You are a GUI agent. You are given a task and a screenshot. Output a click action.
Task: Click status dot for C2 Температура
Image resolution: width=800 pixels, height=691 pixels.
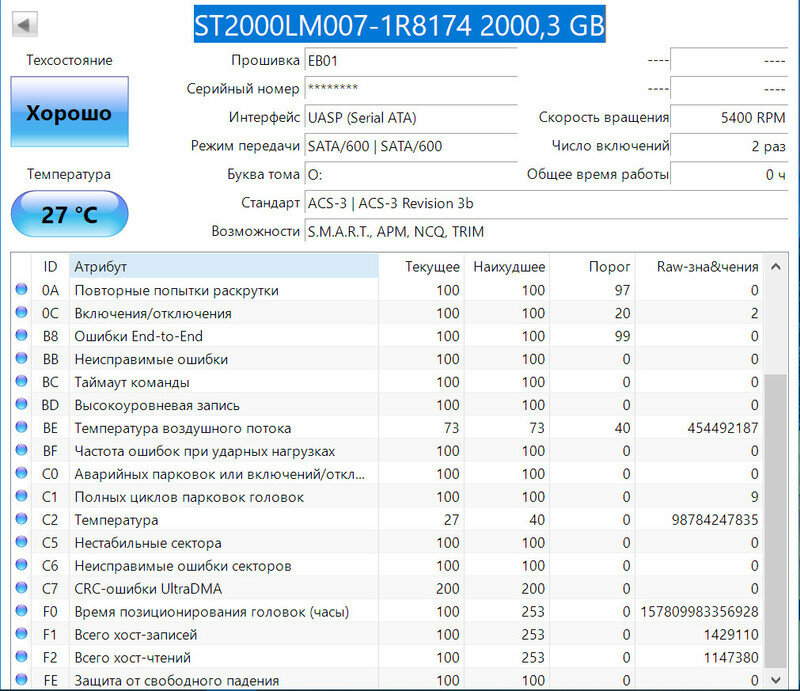point(21,519)
